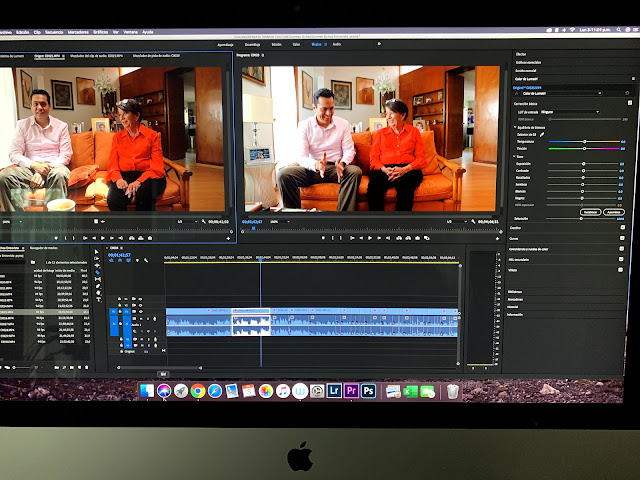Switch to the Audio workspace tab
The height and width of the screenshot is (480, 640).
pyautogui.click(x=337, y=44)
